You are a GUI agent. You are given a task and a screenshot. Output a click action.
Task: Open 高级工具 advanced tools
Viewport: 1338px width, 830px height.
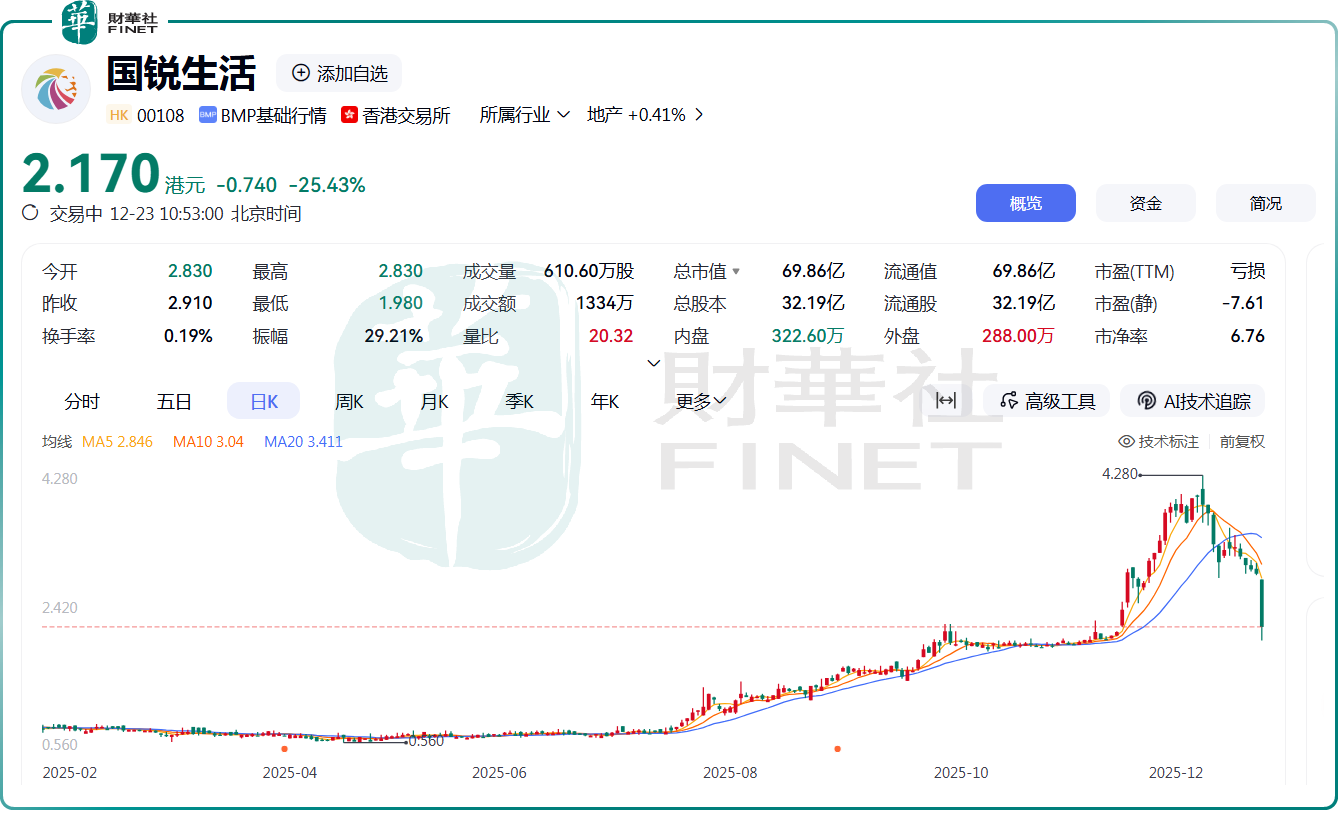pos(1047,401)
